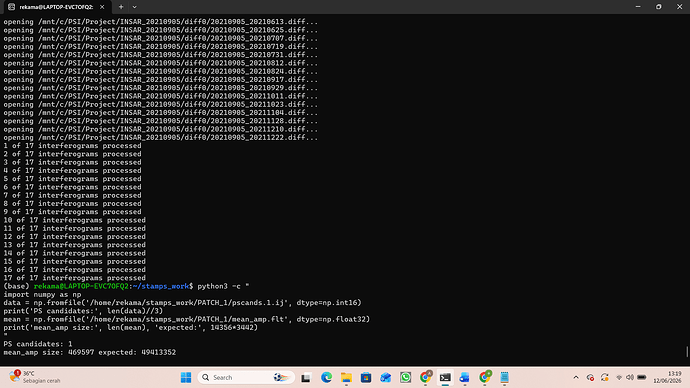690x388 pixels.
Task: Click '1 of 17 interferograms processed' line
Action: click(x=73, y=146)
